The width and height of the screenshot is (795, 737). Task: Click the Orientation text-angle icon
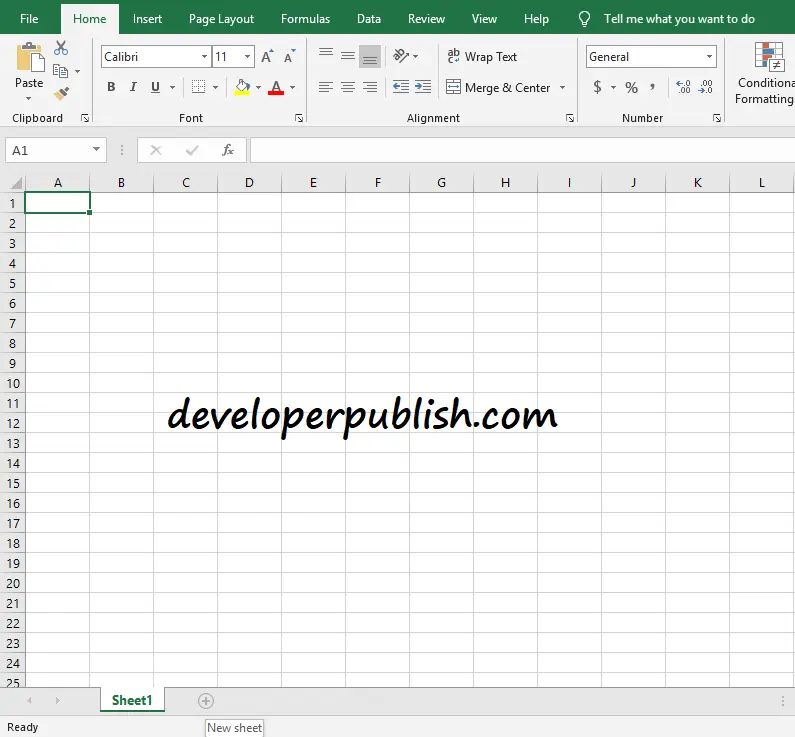(x=401, y=56)
